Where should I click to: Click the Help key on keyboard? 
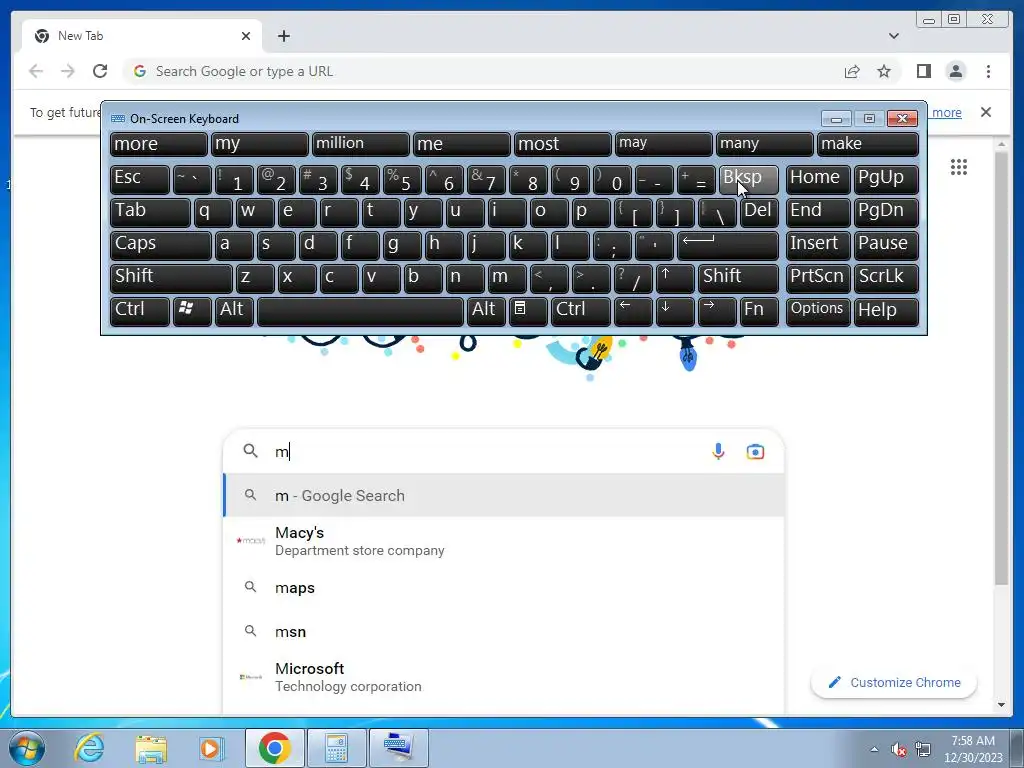pos(886,311)
